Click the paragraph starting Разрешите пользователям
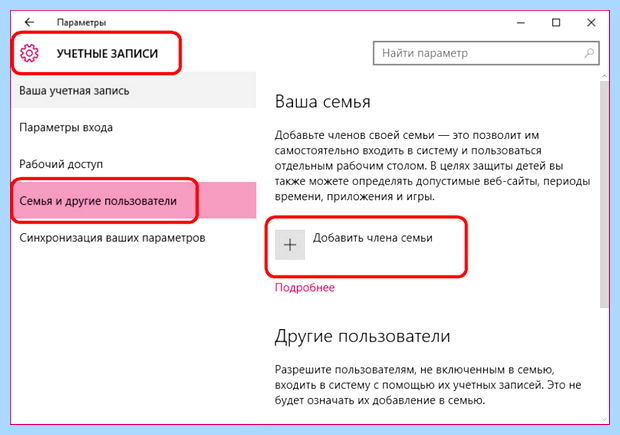620x435 pixels. (428, 385)
